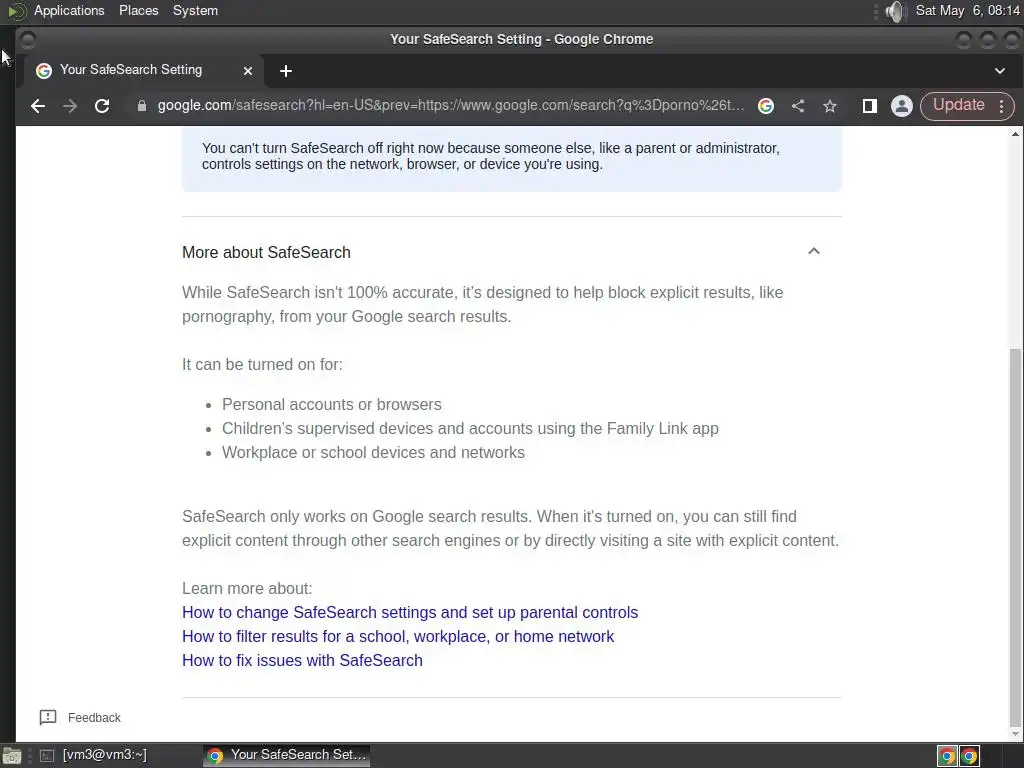Open Chrome's three-dot menu

[1001, 106]
